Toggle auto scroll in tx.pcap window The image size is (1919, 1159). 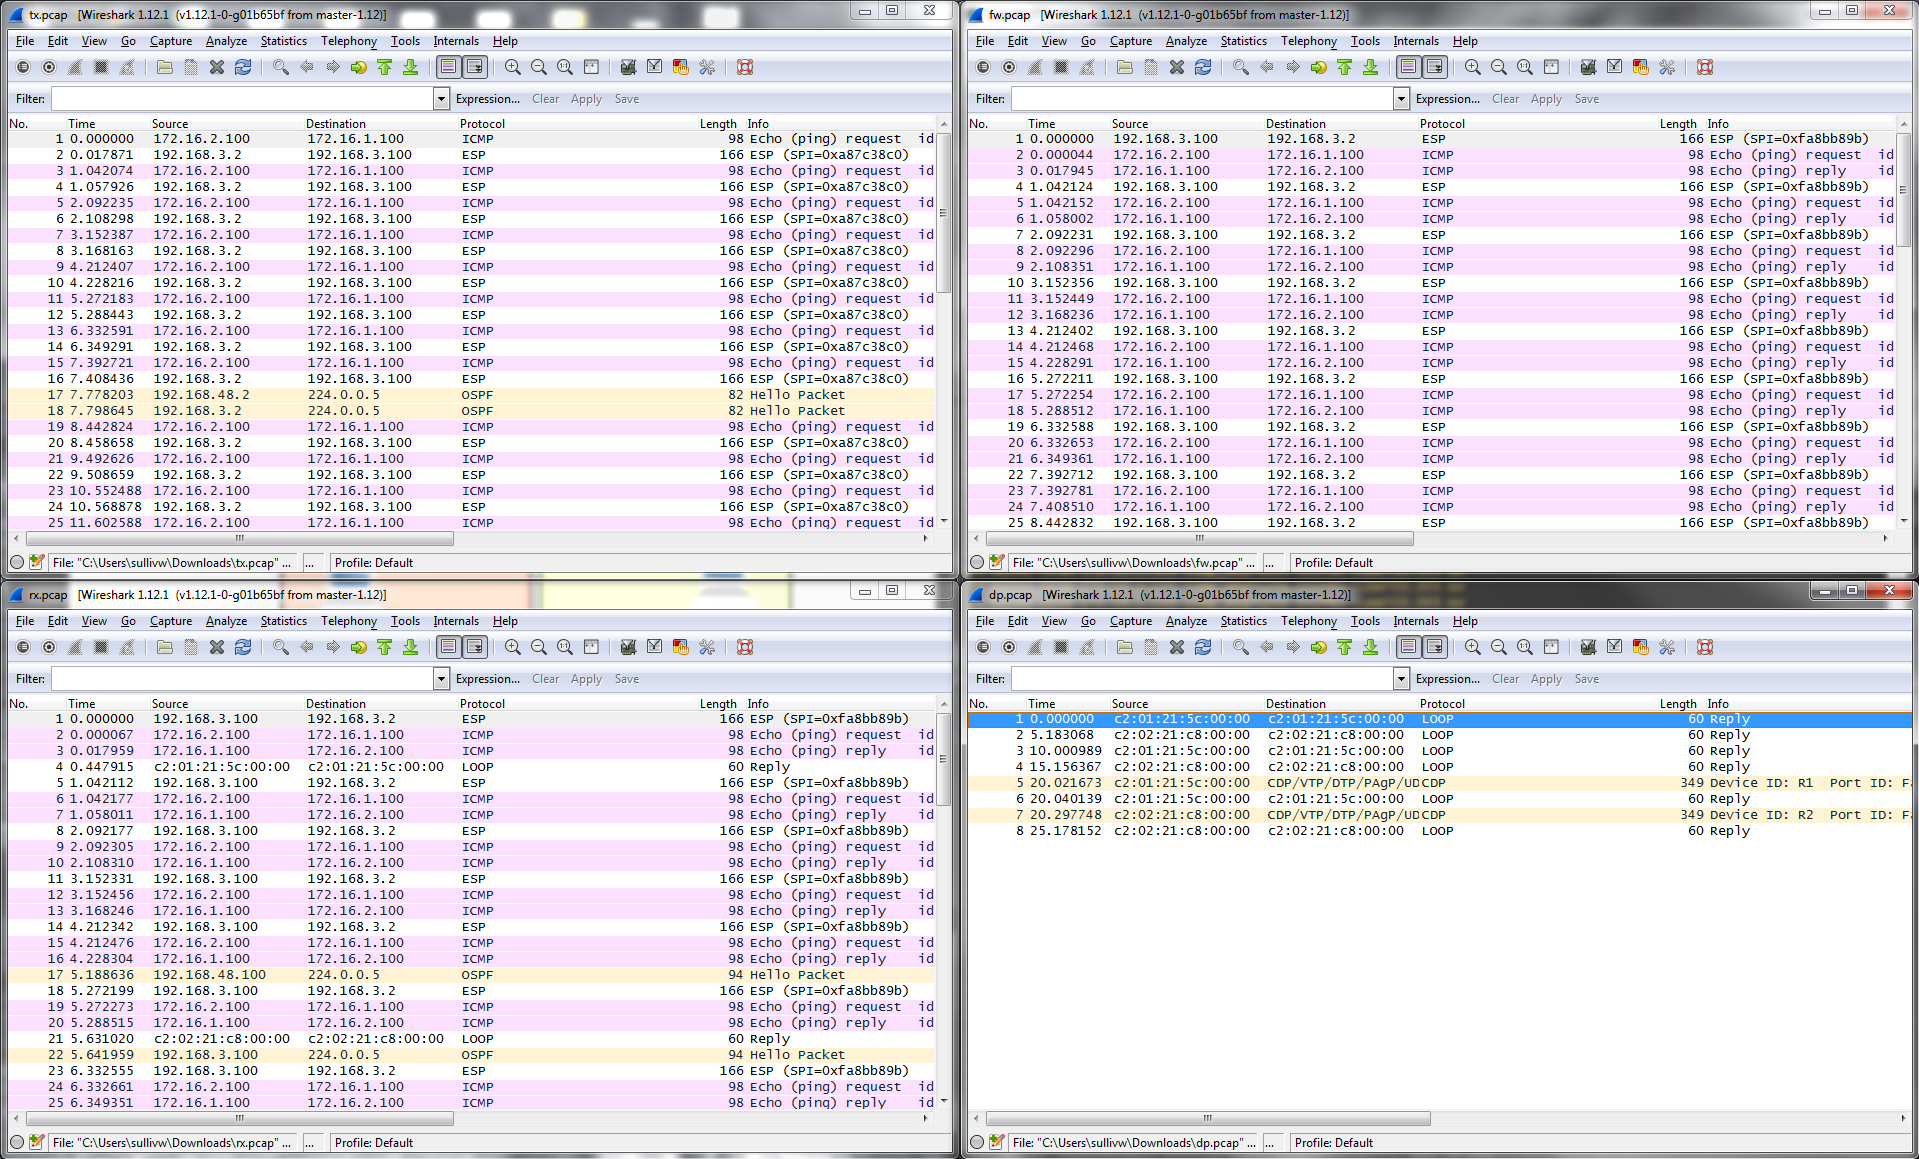point(475,67)
